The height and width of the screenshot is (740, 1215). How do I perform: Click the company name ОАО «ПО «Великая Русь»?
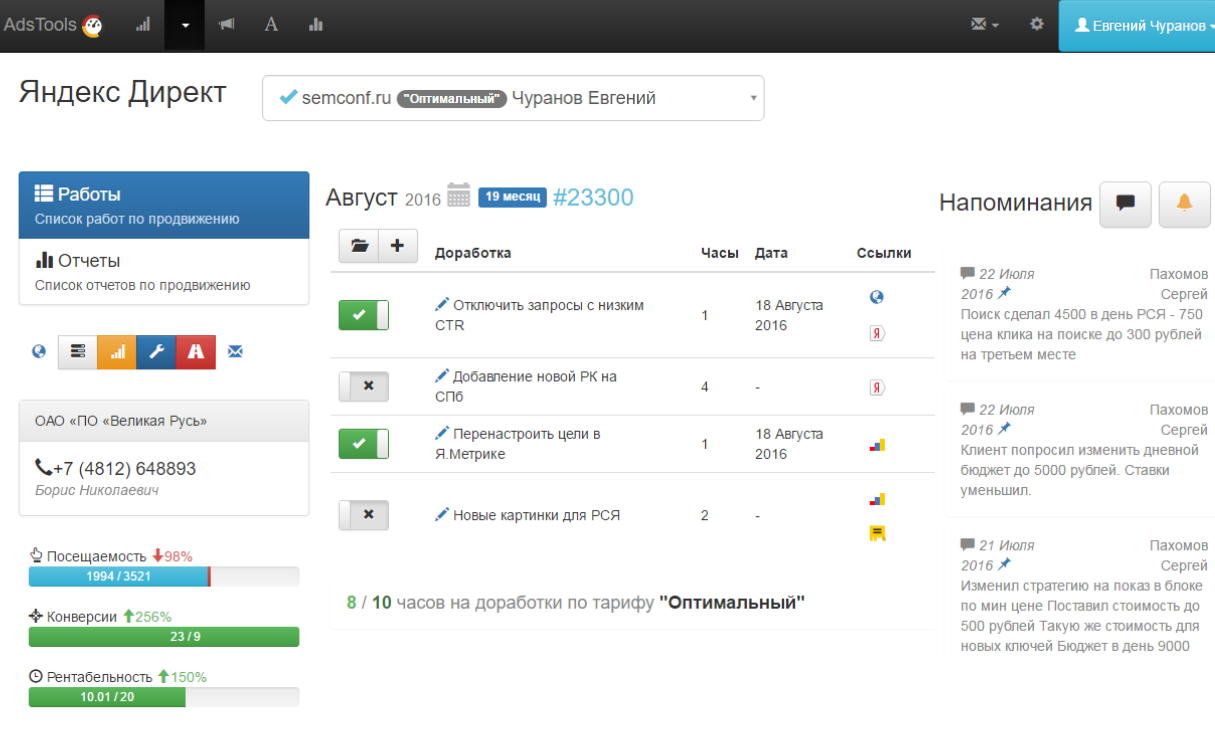[x=121, y=421]
